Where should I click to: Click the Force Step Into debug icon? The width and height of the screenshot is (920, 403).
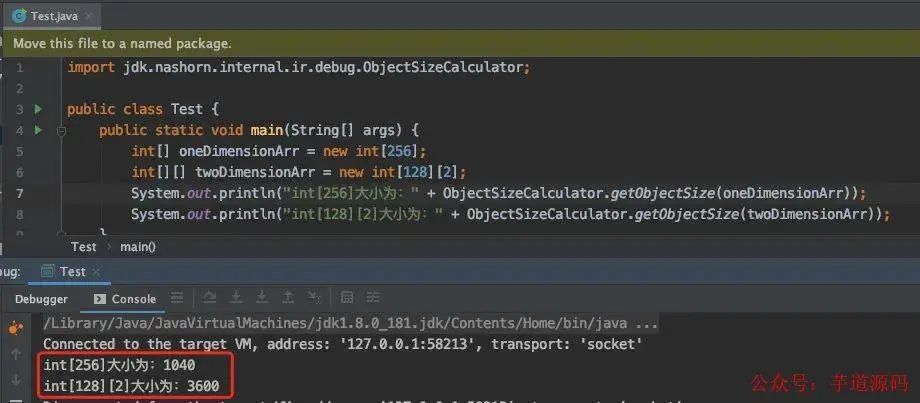262,298
